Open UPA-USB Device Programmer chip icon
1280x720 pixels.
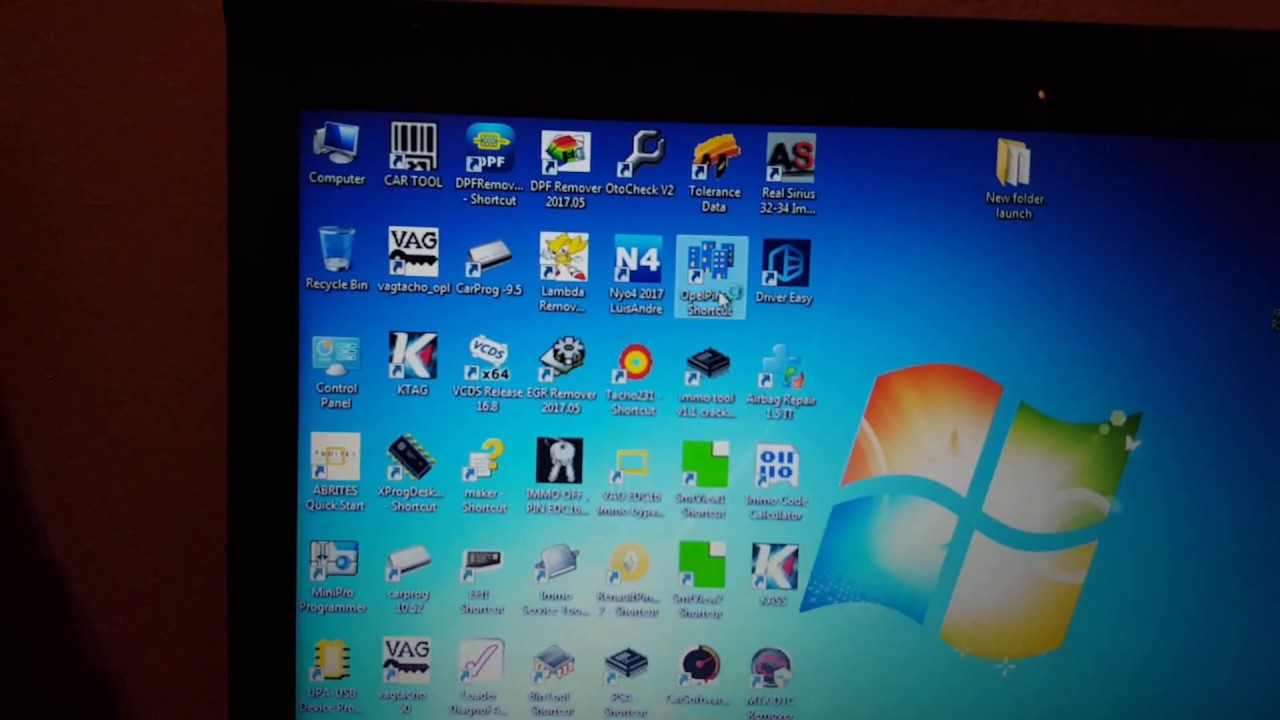(x=332, y=678)
